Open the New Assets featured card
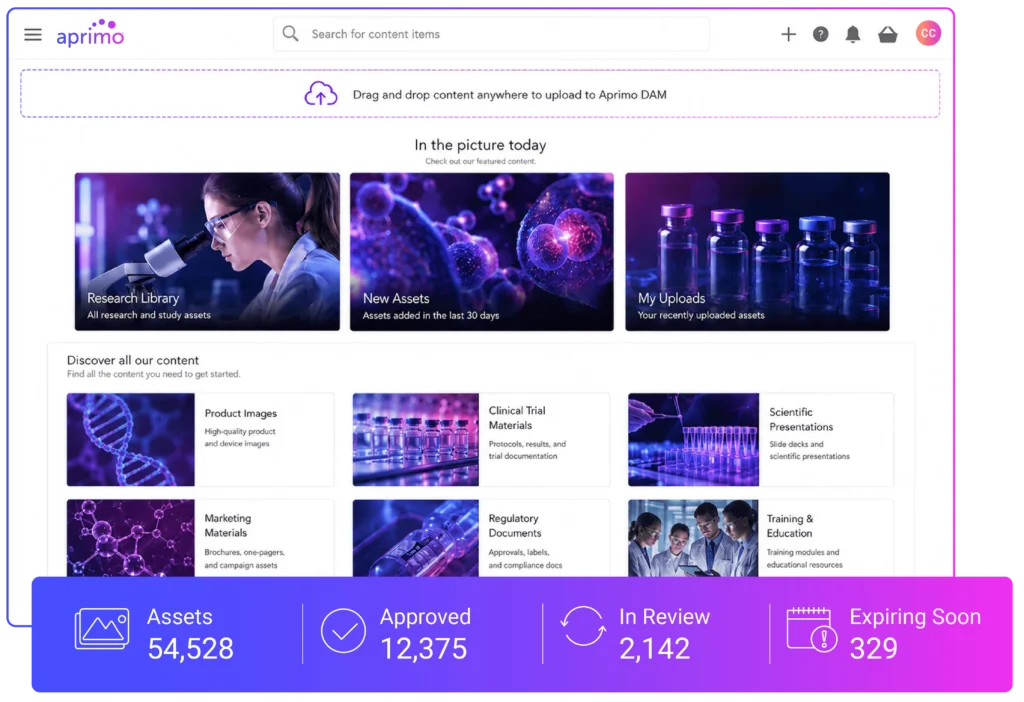 (481, 251)
